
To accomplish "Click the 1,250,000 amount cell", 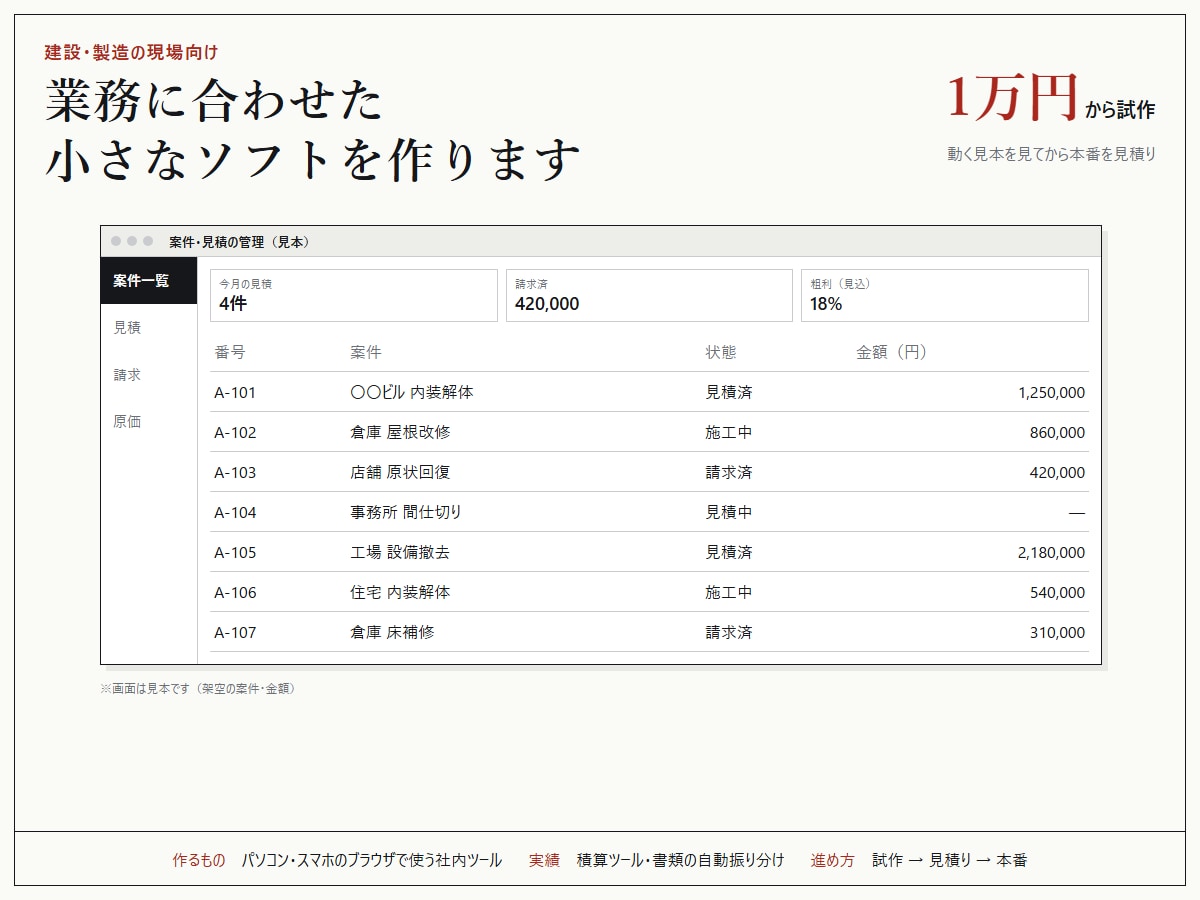I will click(x=1051, y=392).
